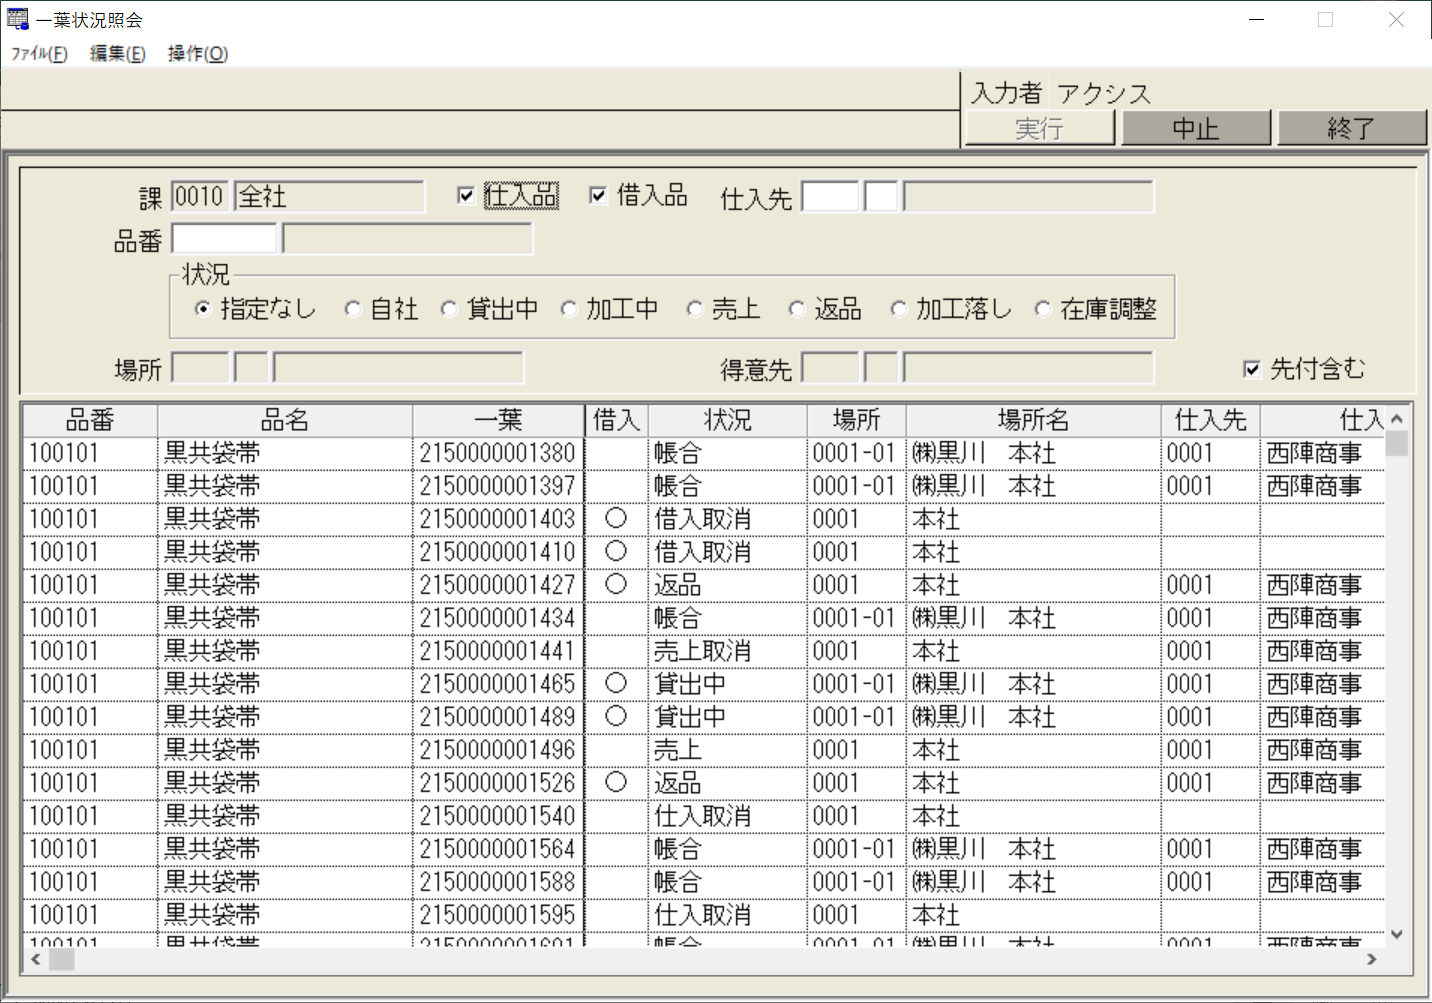Screen dimensions: 1432x1003
Task: Open the 編集(E) menu
Action: [x=117, y=54]
